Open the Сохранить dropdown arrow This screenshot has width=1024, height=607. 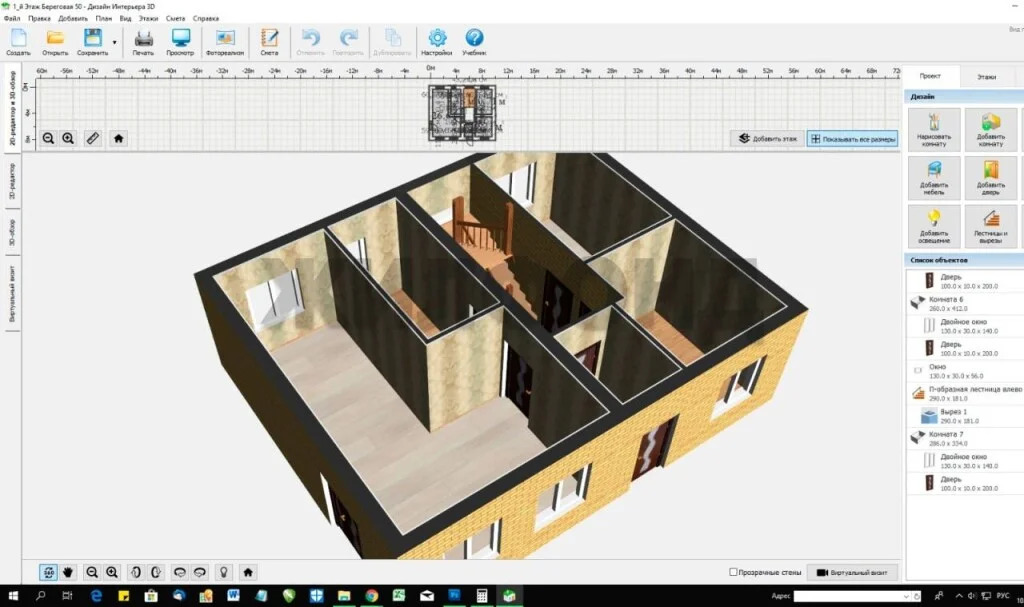[114, 43]
